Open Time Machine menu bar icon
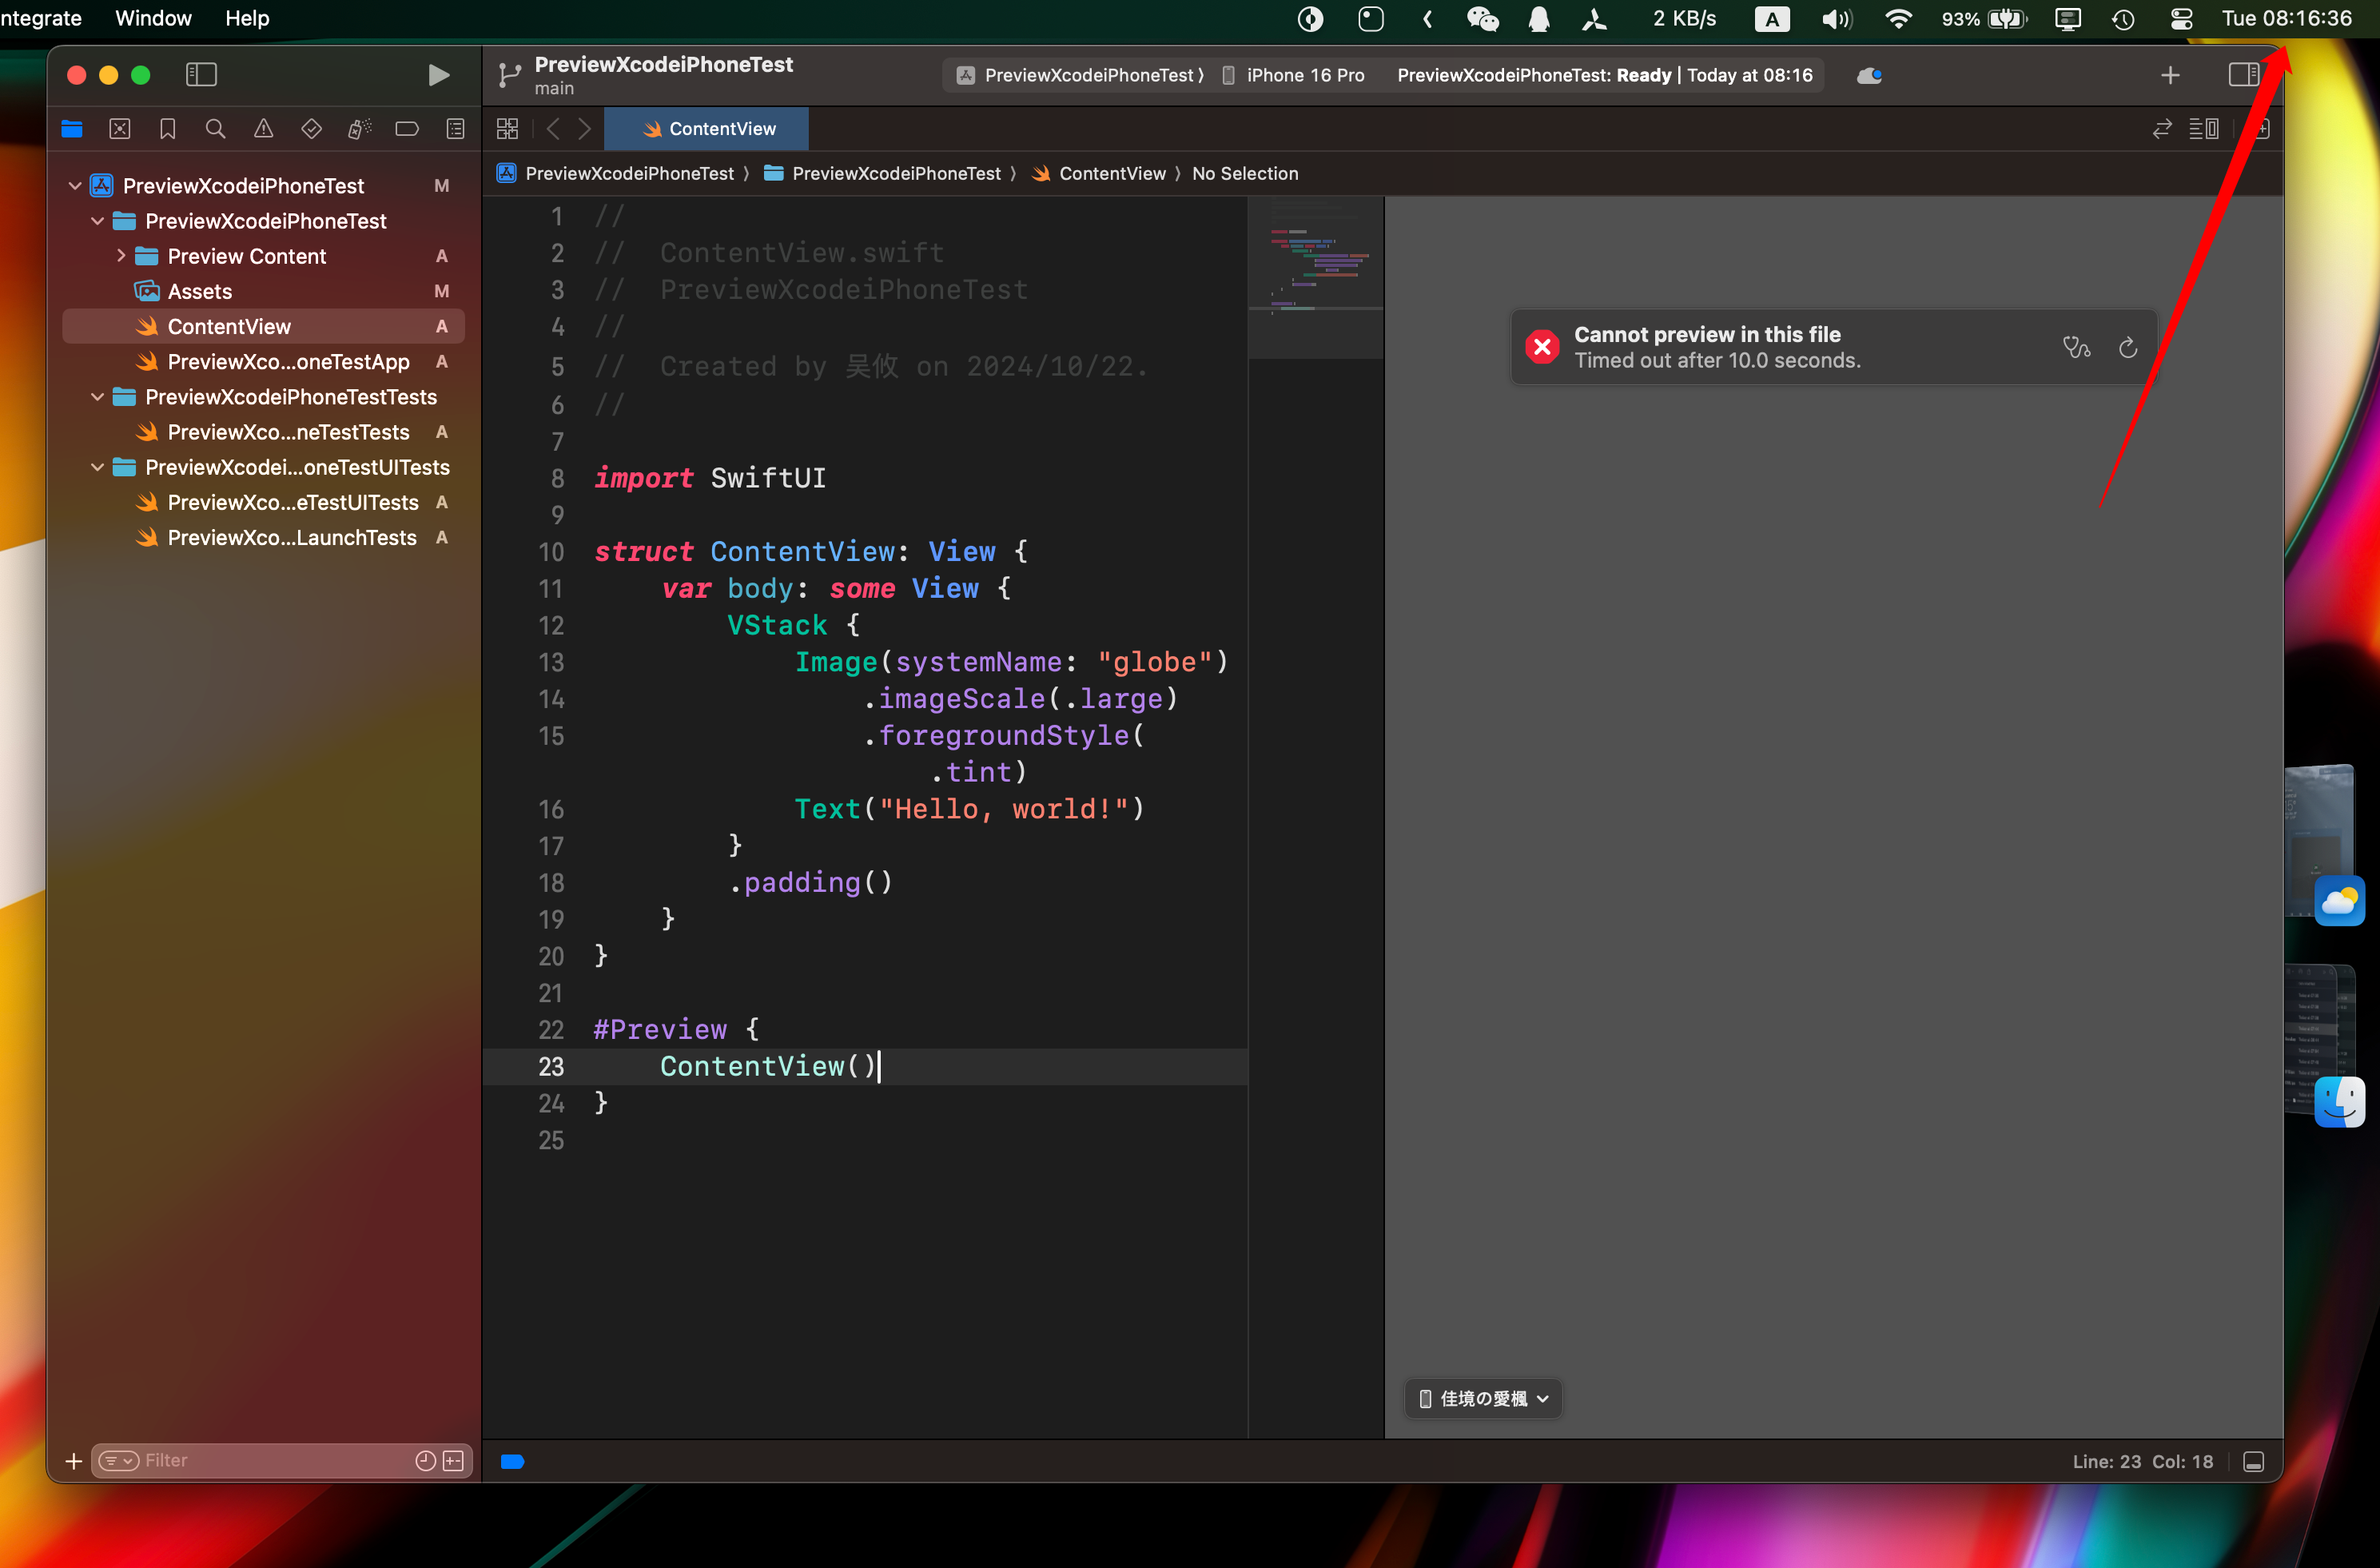 click(2123, 19)
